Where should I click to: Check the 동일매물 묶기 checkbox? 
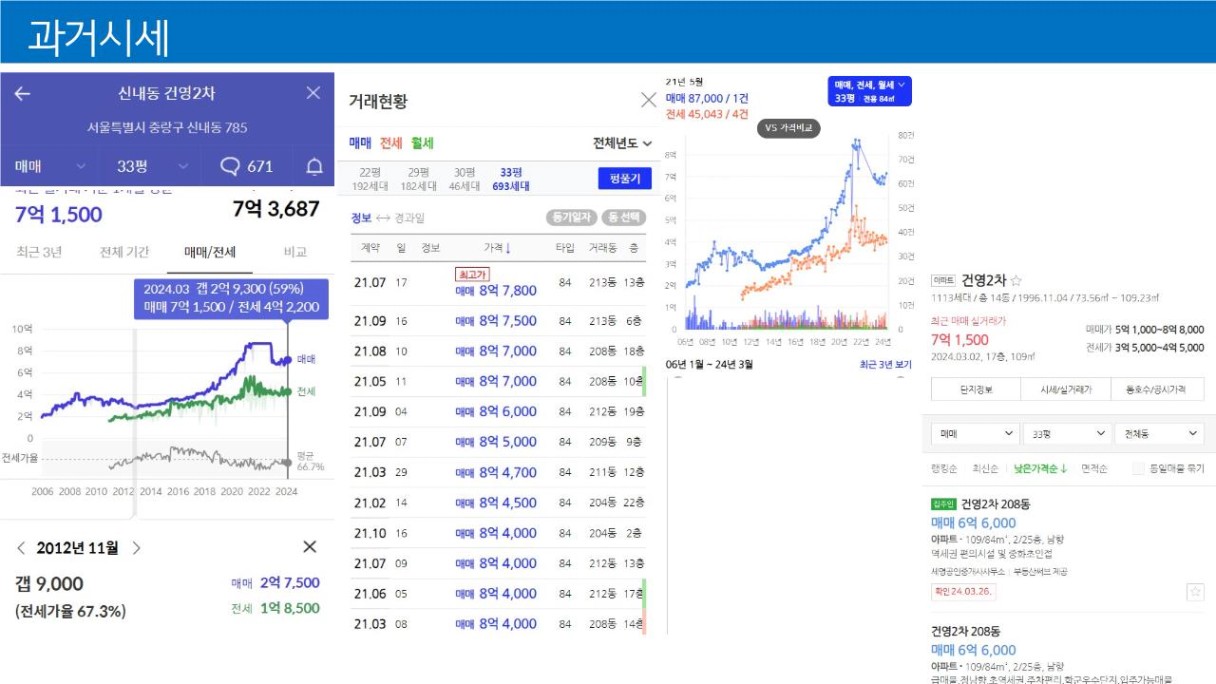tap(1139, 468)
